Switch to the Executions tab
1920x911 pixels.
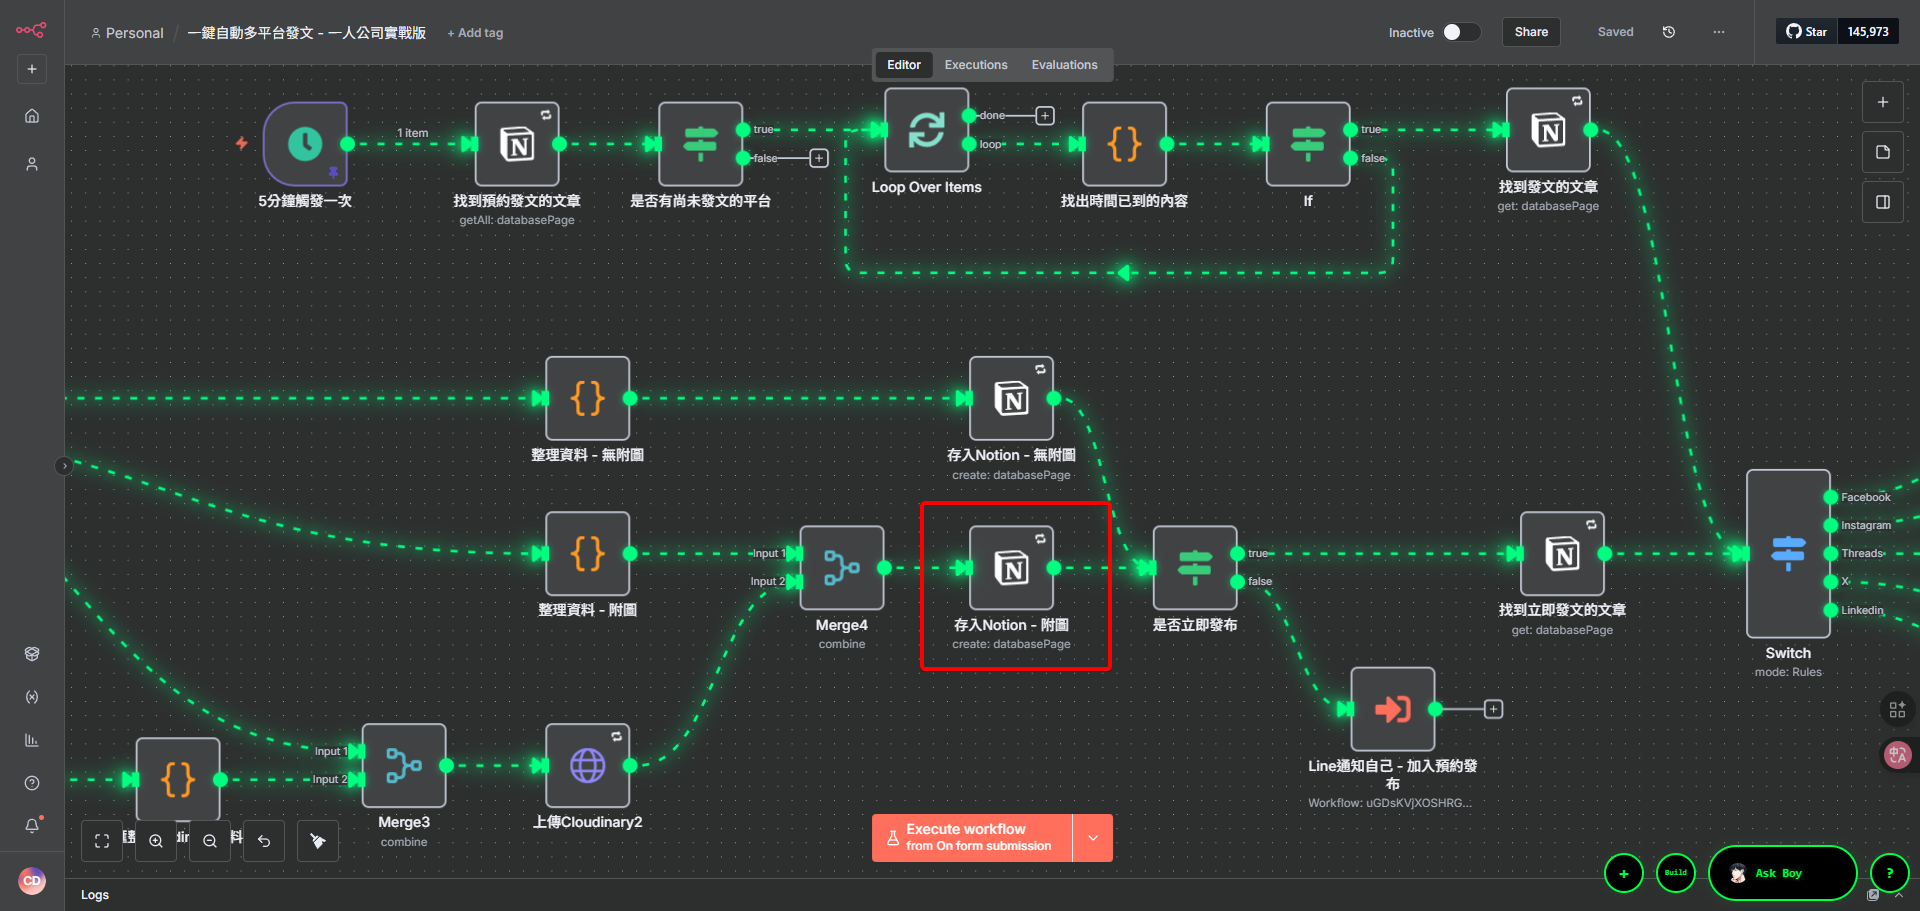tap(976, 65)
